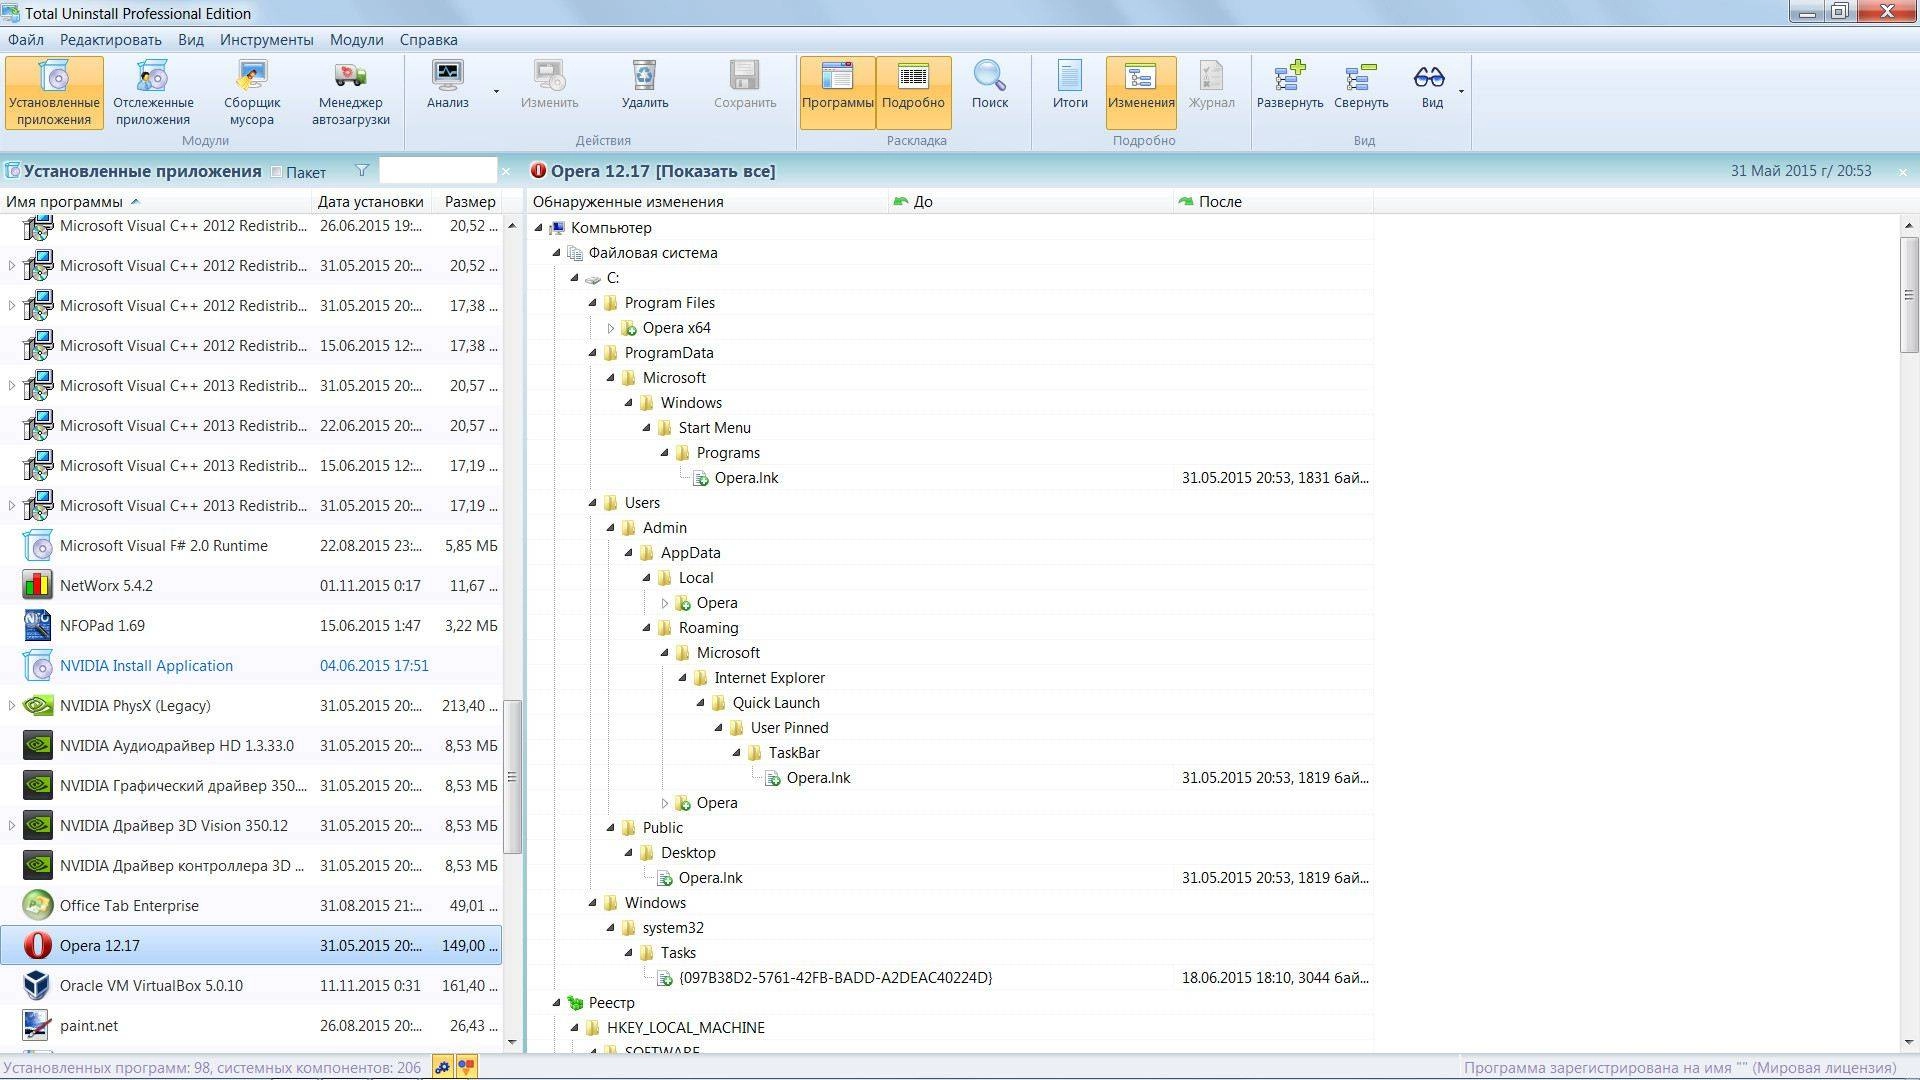This screenshot has width=1920, height=1080.
Task: Sort by Дата установки column header
Action: [371, 202]
